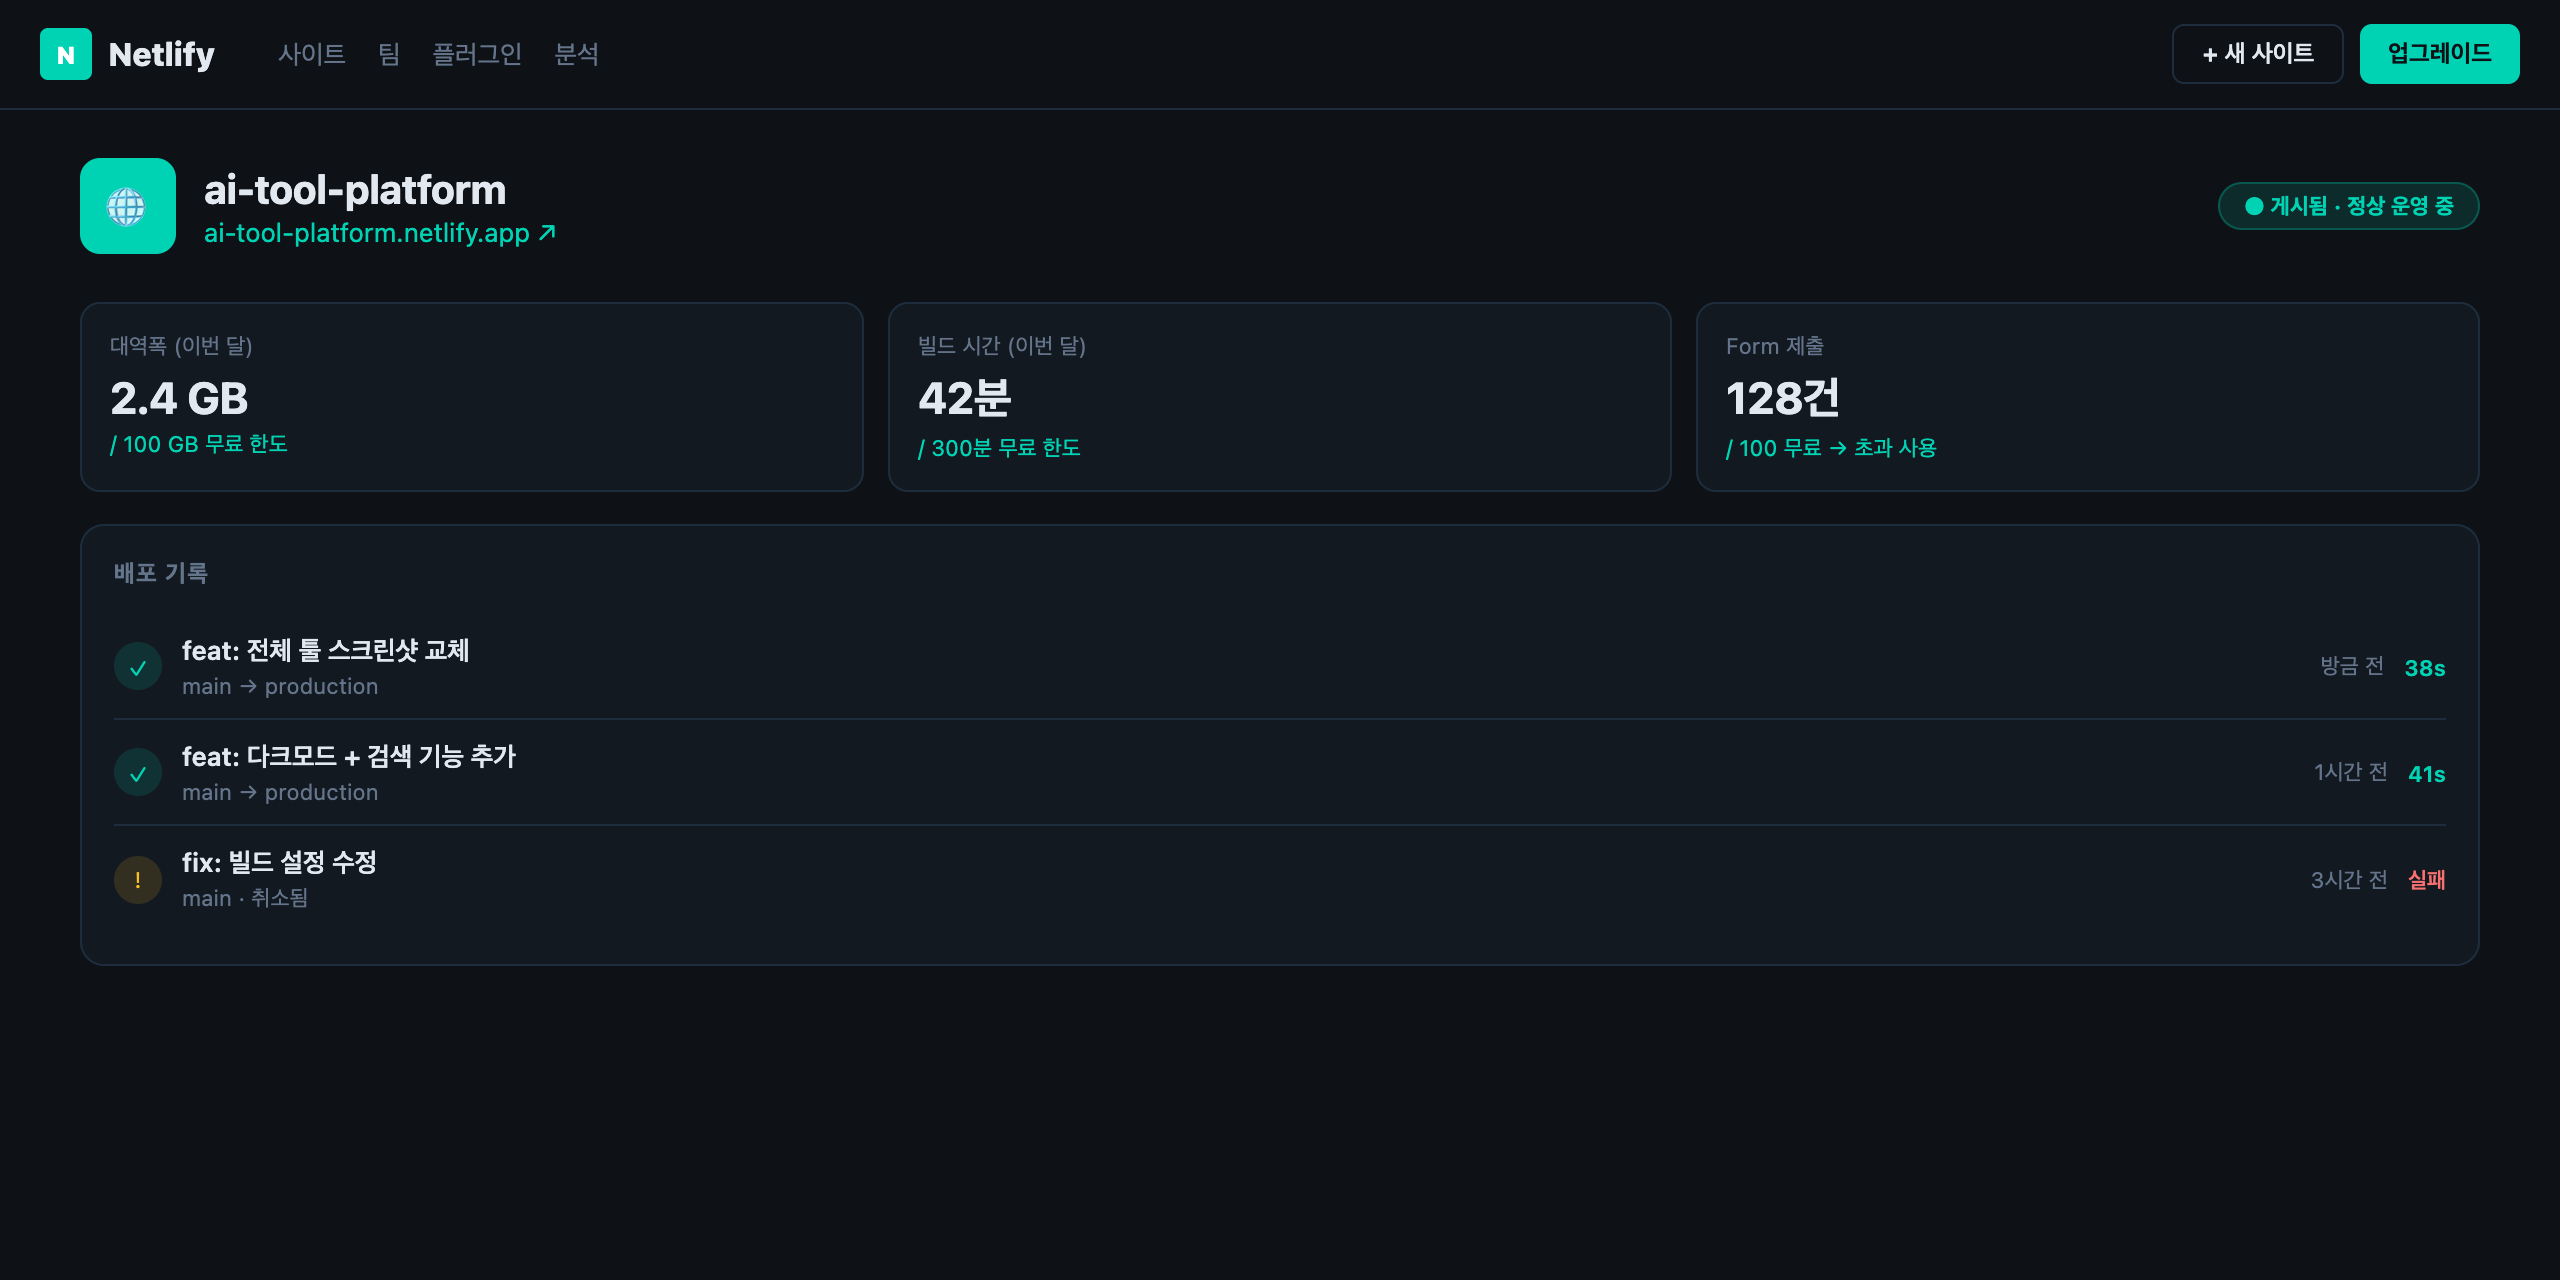Open the ai-tool-platform.netlify.app link
2560x1280 pixels.
[367, 233]
